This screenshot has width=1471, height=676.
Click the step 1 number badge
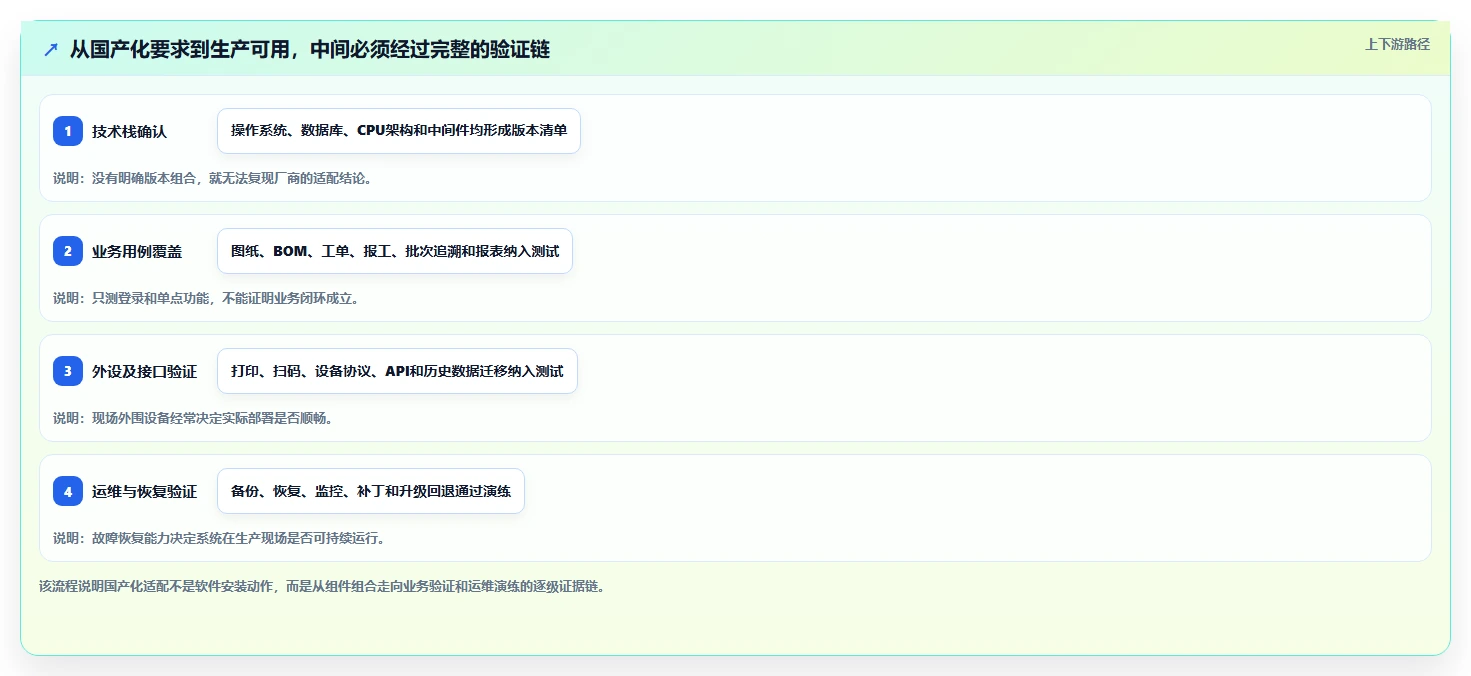[x=68, y=131]
